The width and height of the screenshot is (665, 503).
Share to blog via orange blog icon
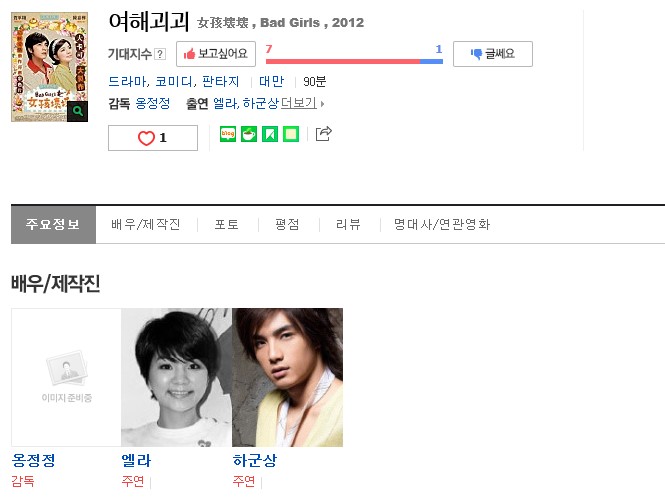click(x=228, y=134)
